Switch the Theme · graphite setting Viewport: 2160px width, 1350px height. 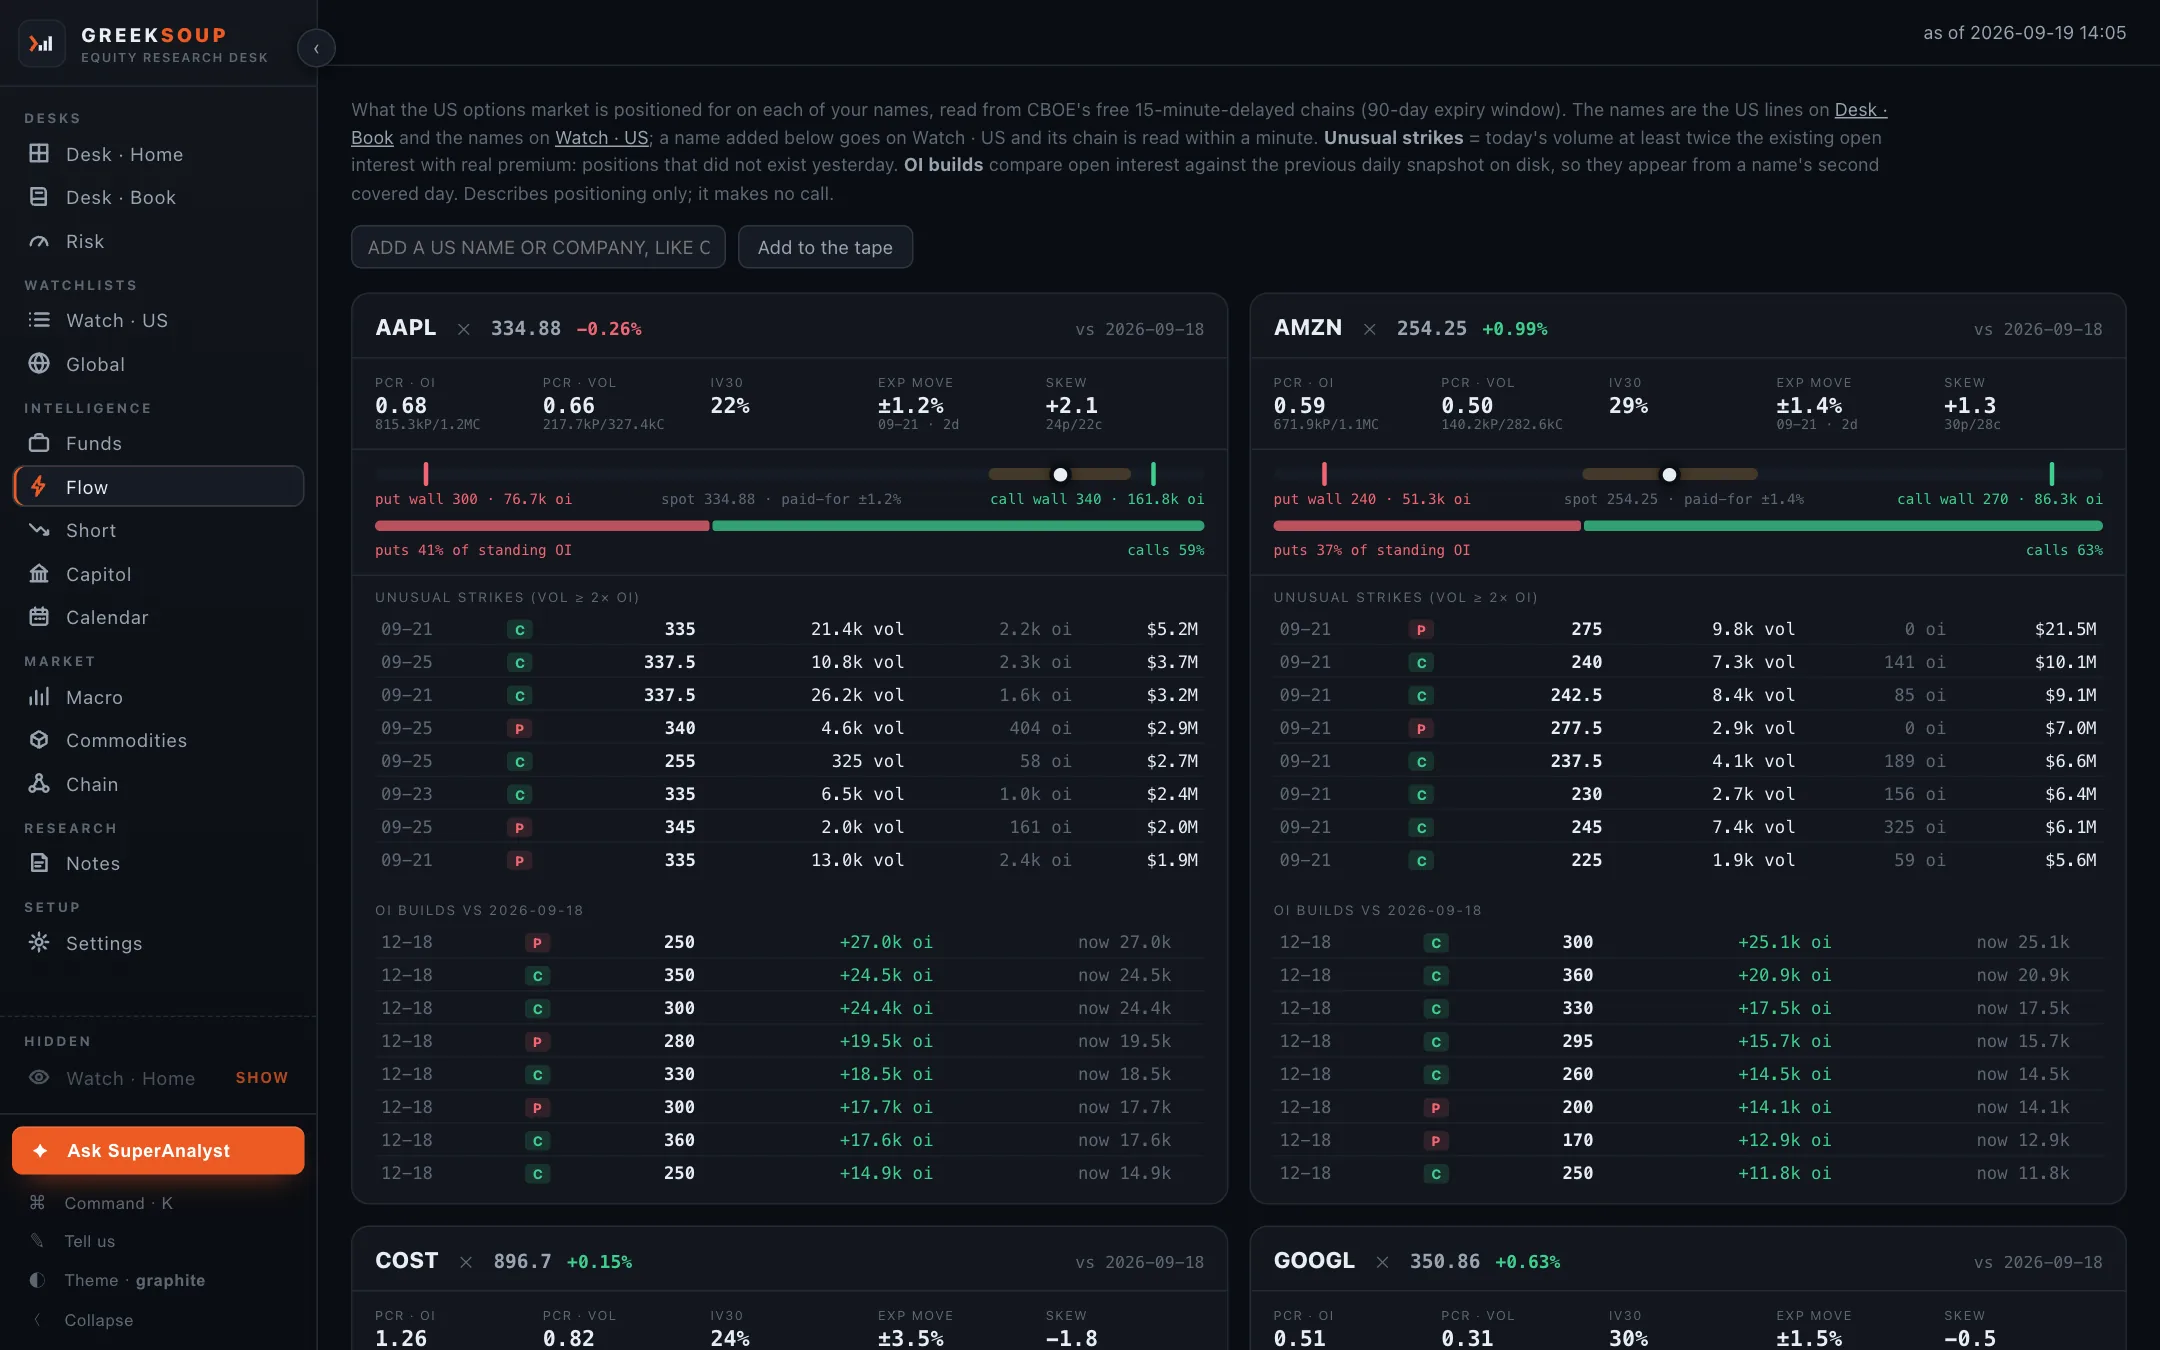tap(134, 1280)
